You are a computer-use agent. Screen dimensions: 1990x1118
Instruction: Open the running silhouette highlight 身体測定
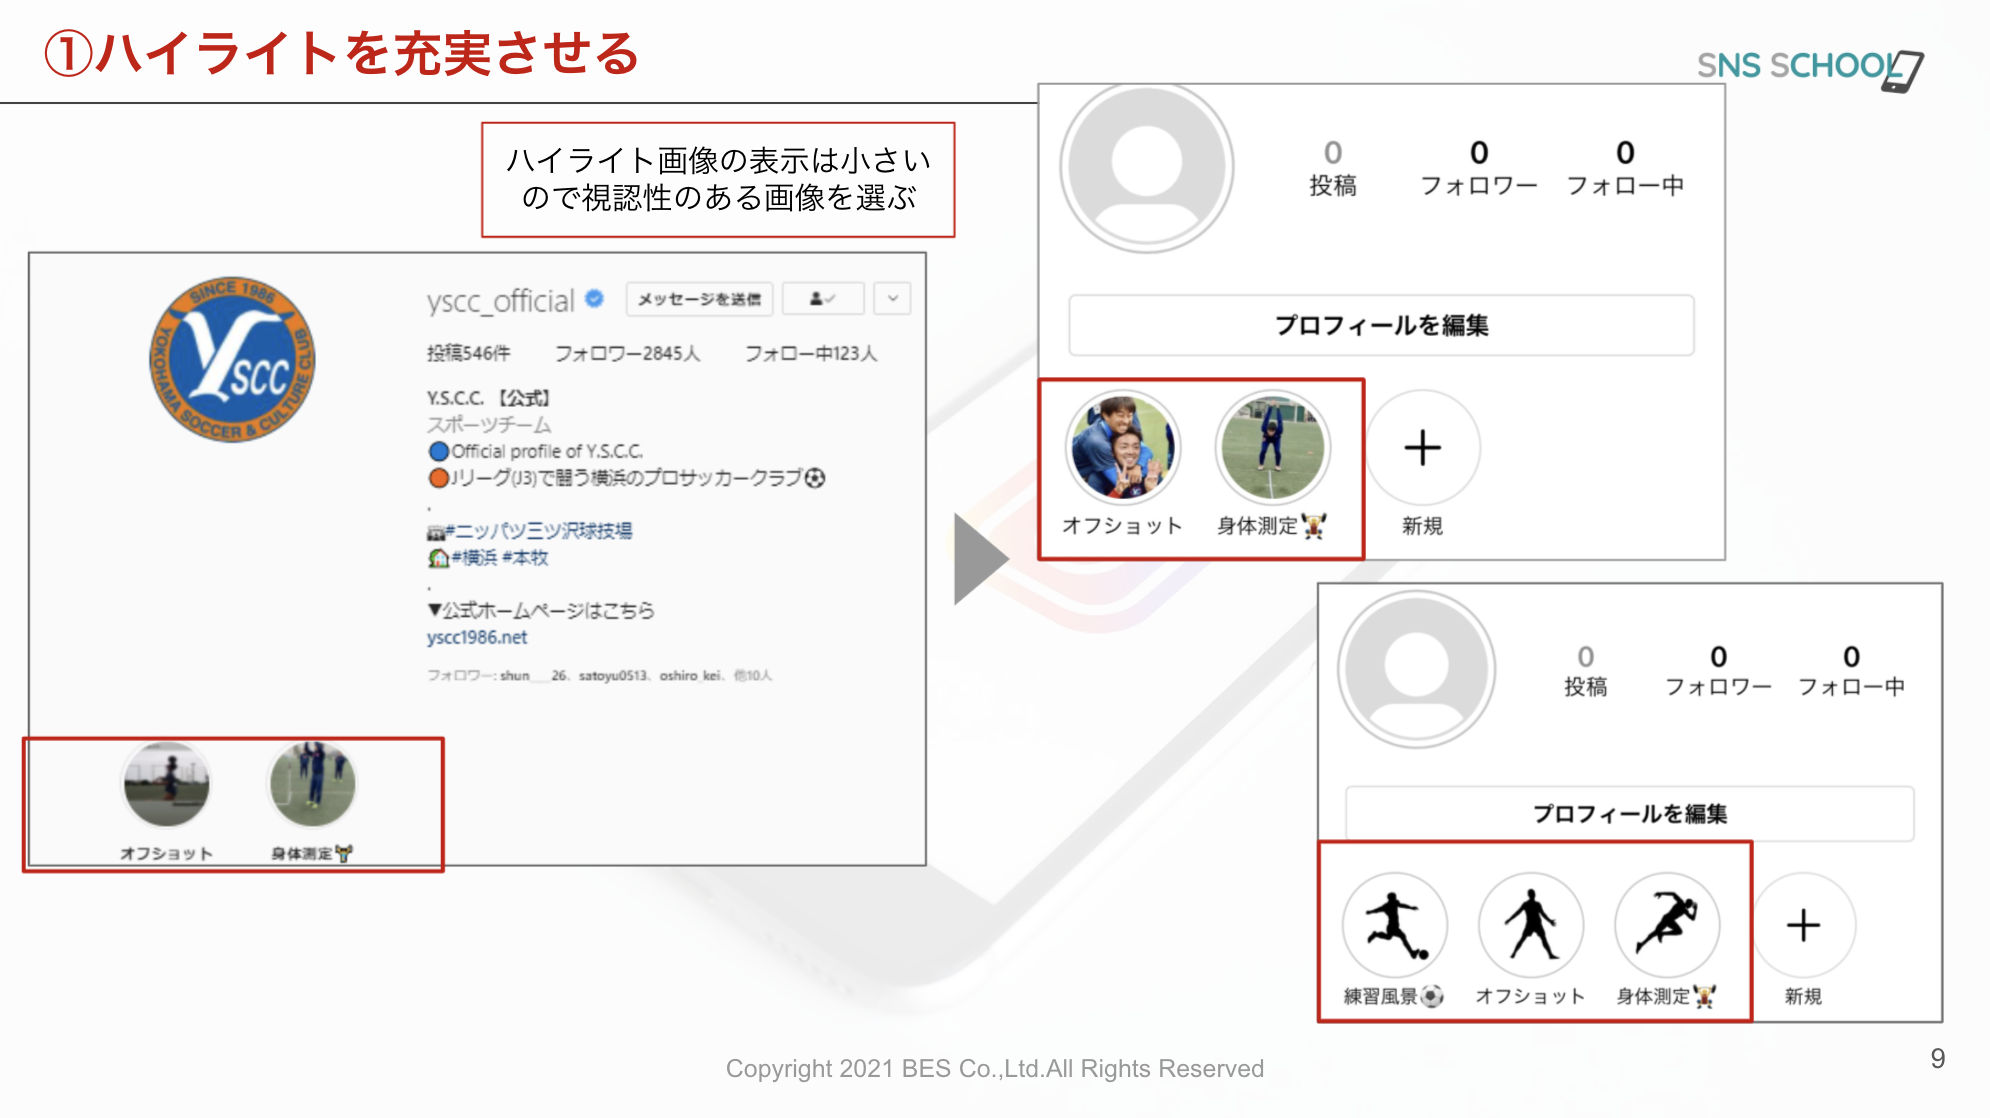click(1667, 926)
